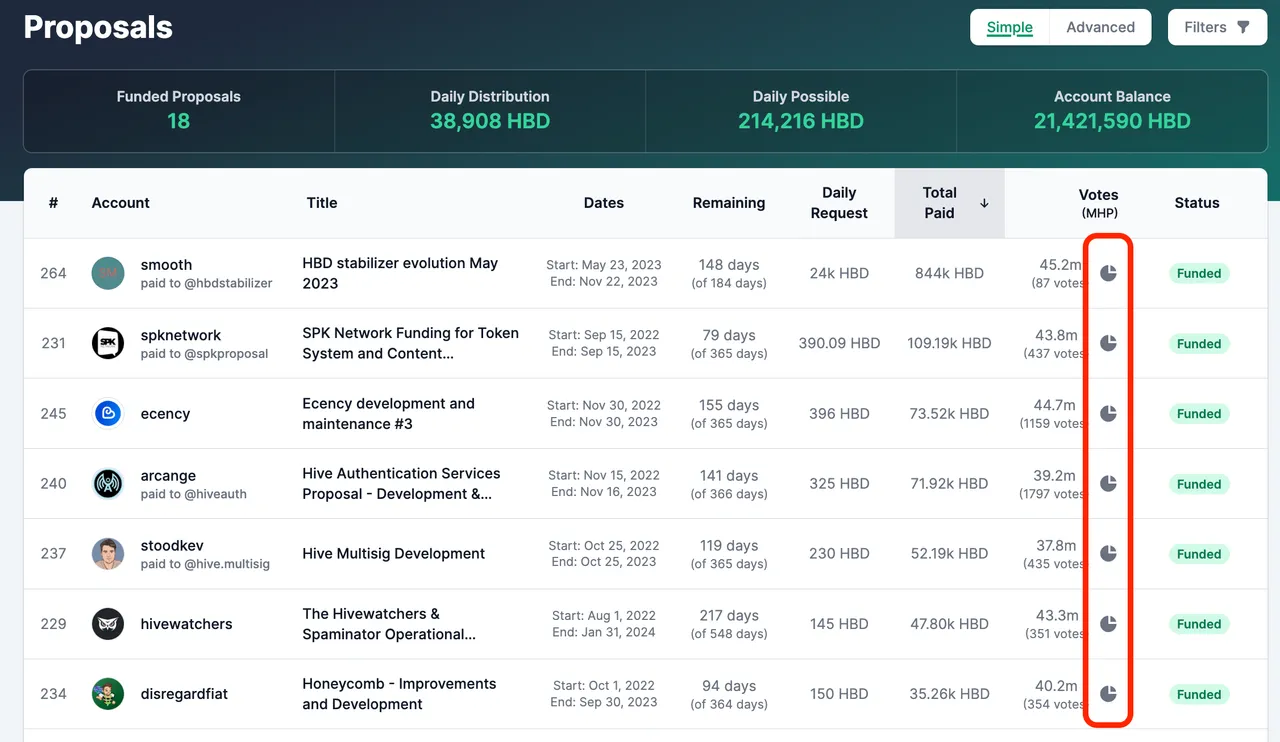Image resolution: width=1280 pixels, height=742 pixels.
Task: Open vote pie chart for ecency proposal
Action: [1108, 413]
